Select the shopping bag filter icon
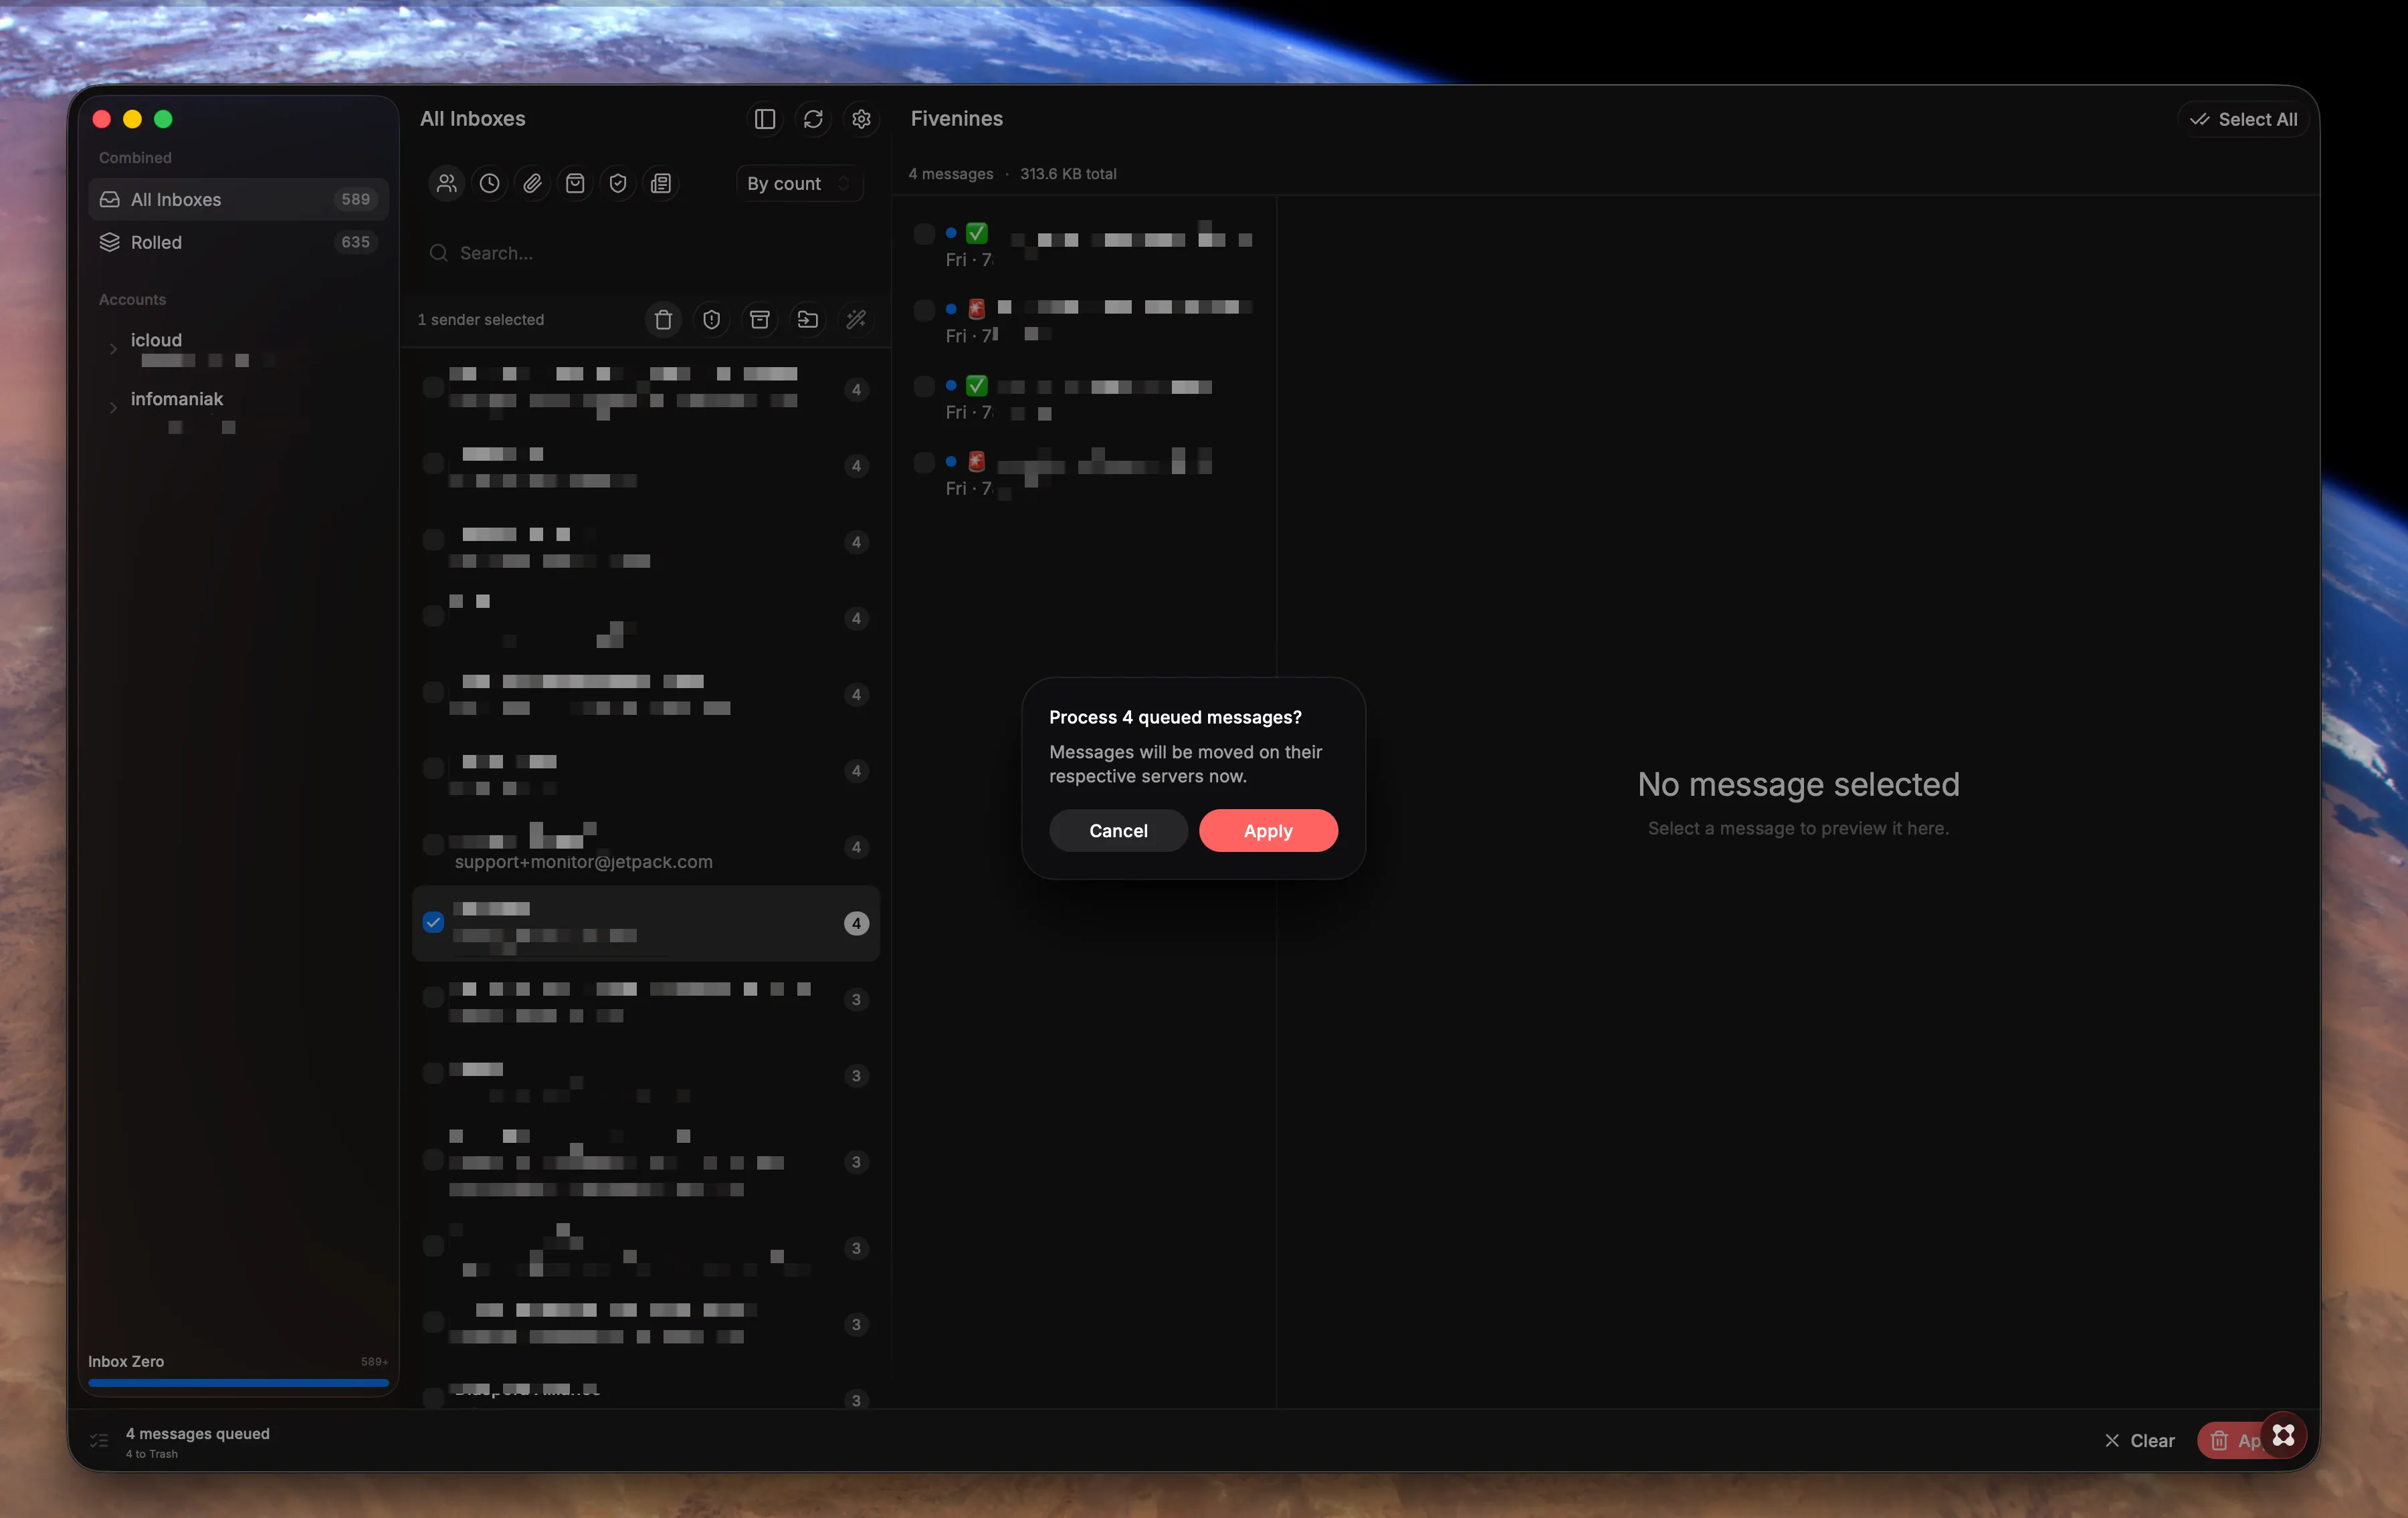The height and width of the screenshot is (1518, 2408). coord(575,183)
